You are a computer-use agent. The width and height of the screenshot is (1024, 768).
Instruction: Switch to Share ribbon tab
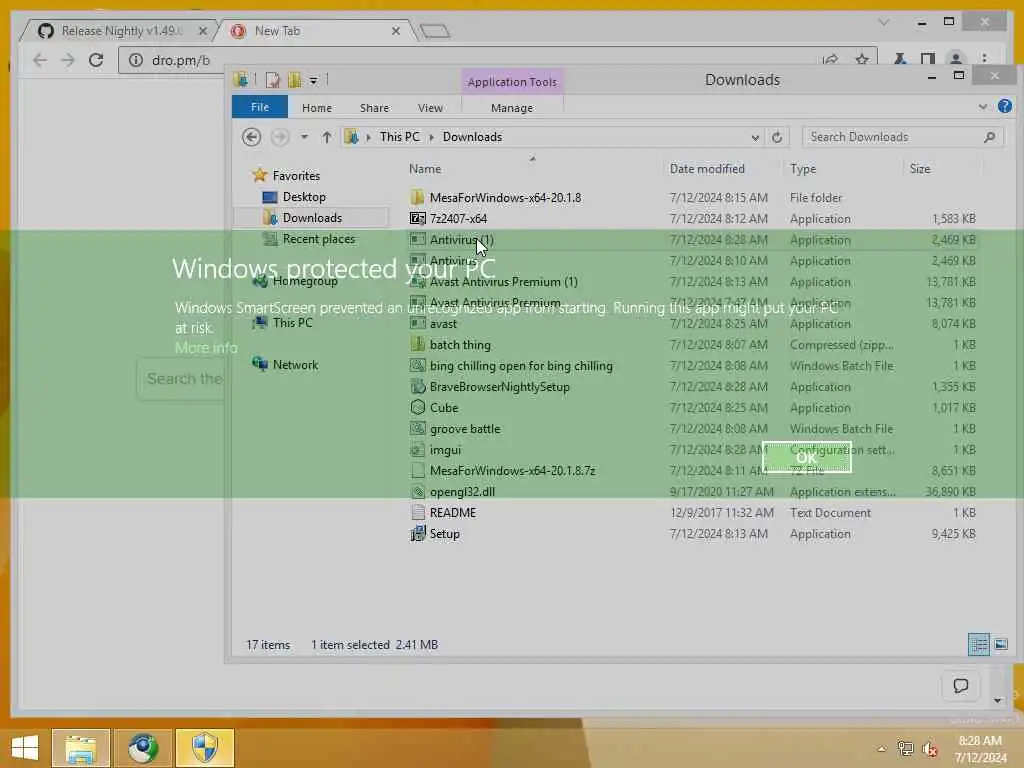point(374,108)
